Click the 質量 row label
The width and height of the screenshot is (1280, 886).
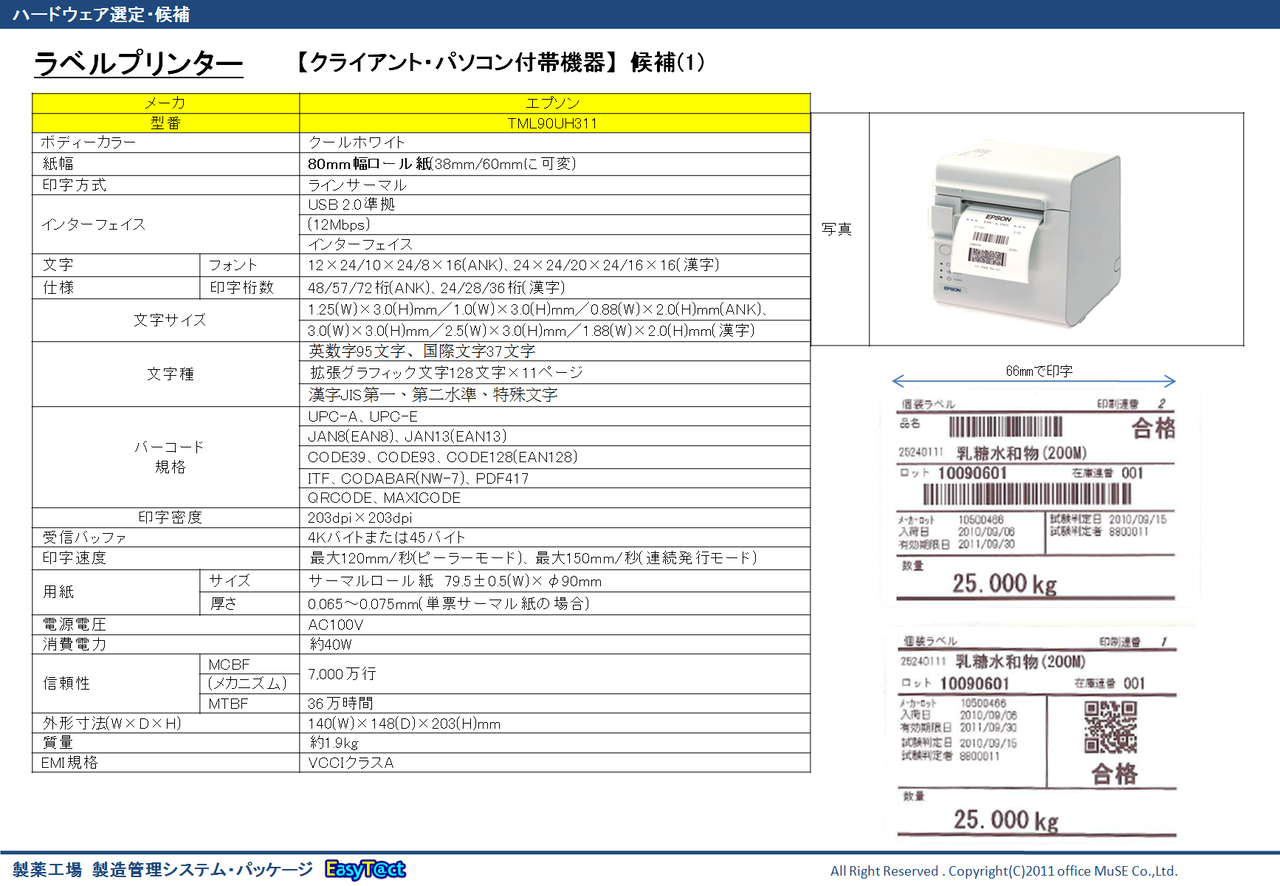coord(57,742)
